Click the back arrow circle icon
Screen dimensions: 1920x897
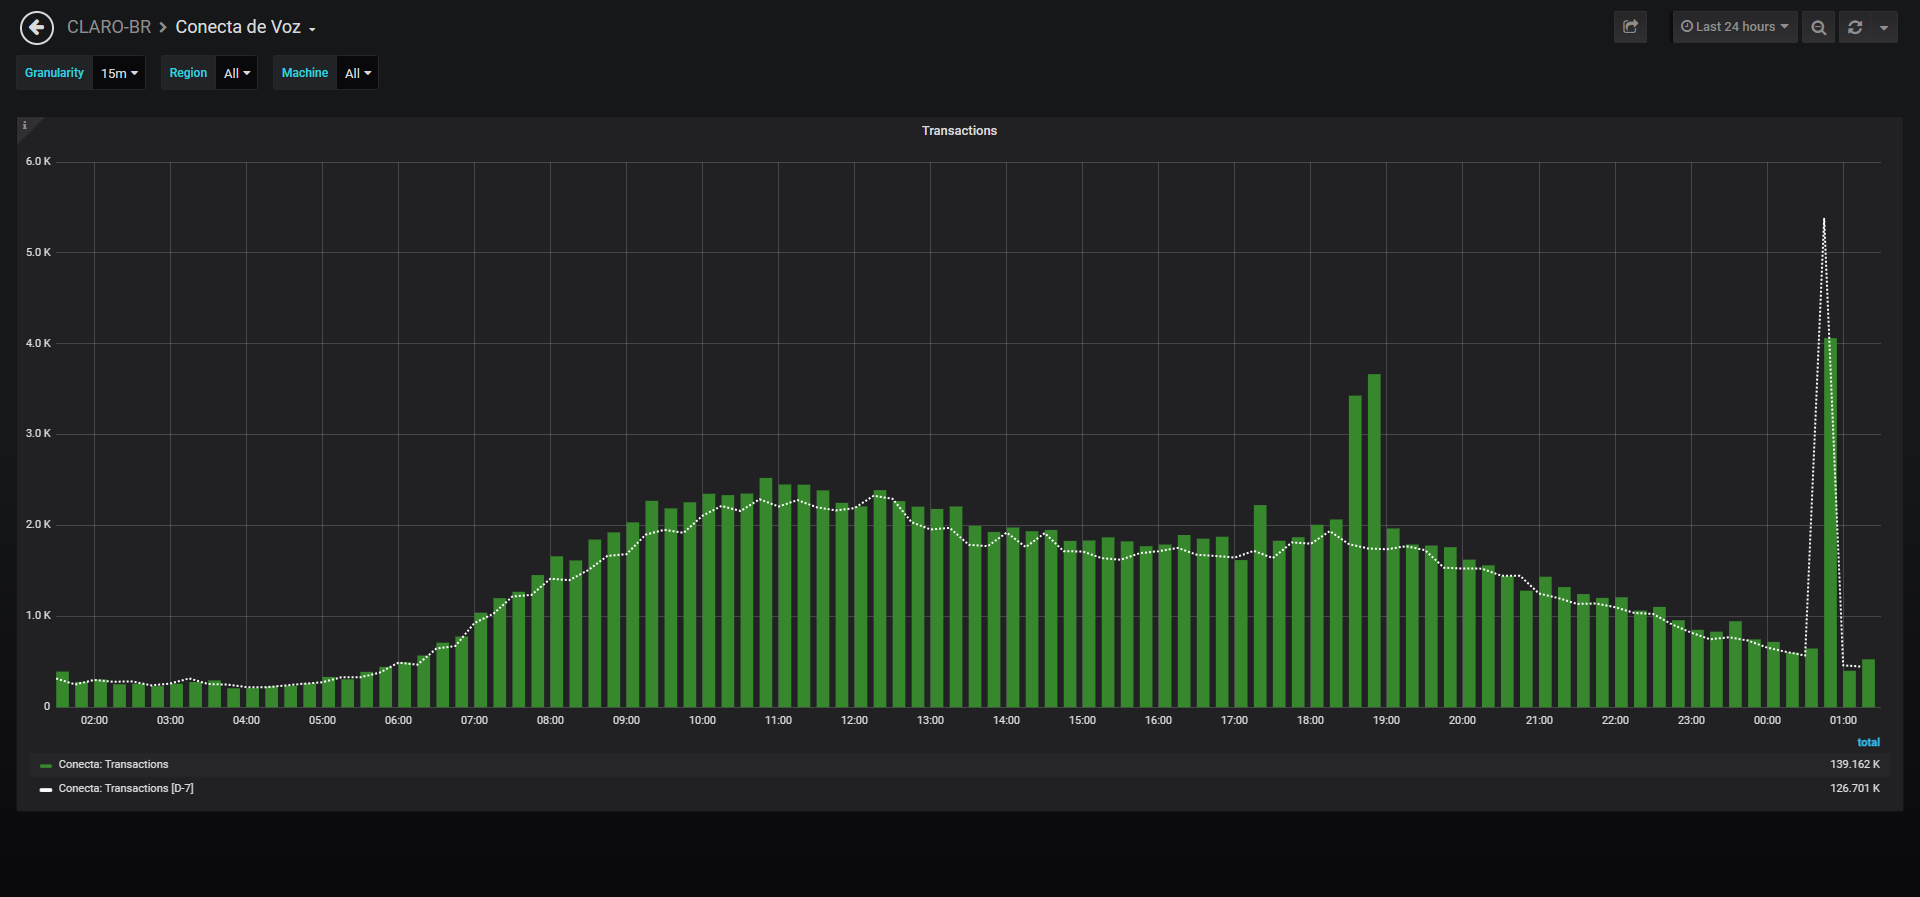[x=37, y=28]
